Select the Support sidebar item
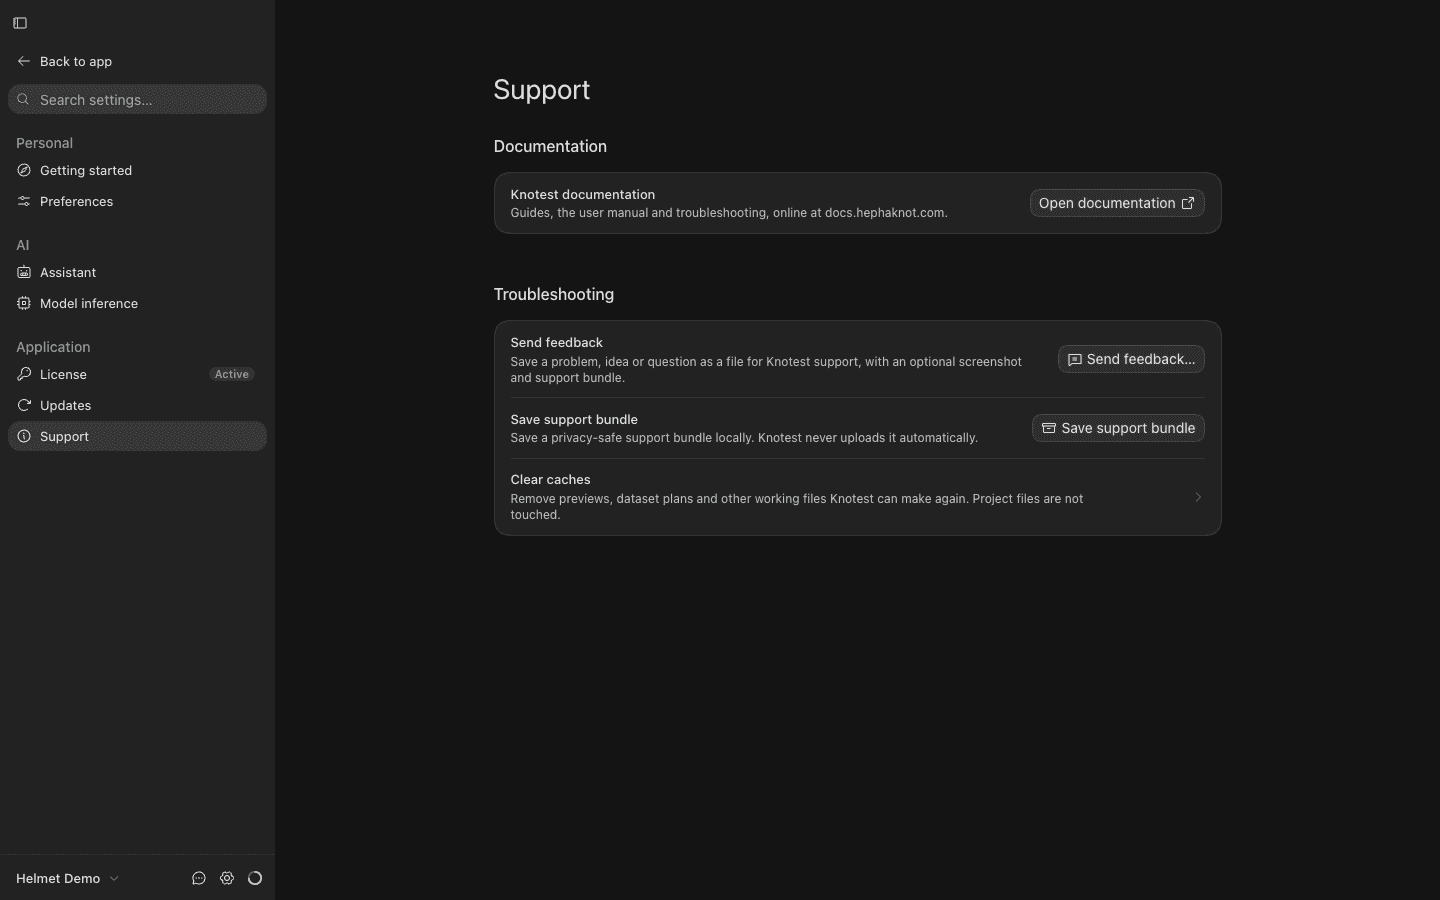This screenshot has width=1440, height=900. tap(137, 436)
